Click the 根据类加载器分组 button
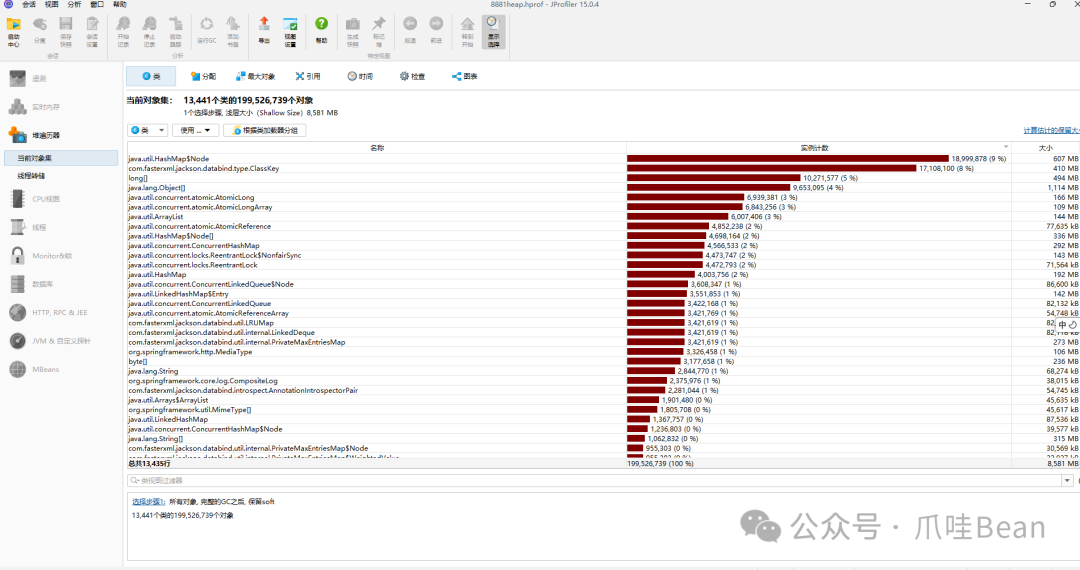Image resolution: width=1080 pixels, height=570 pixels. click(264, 130)
